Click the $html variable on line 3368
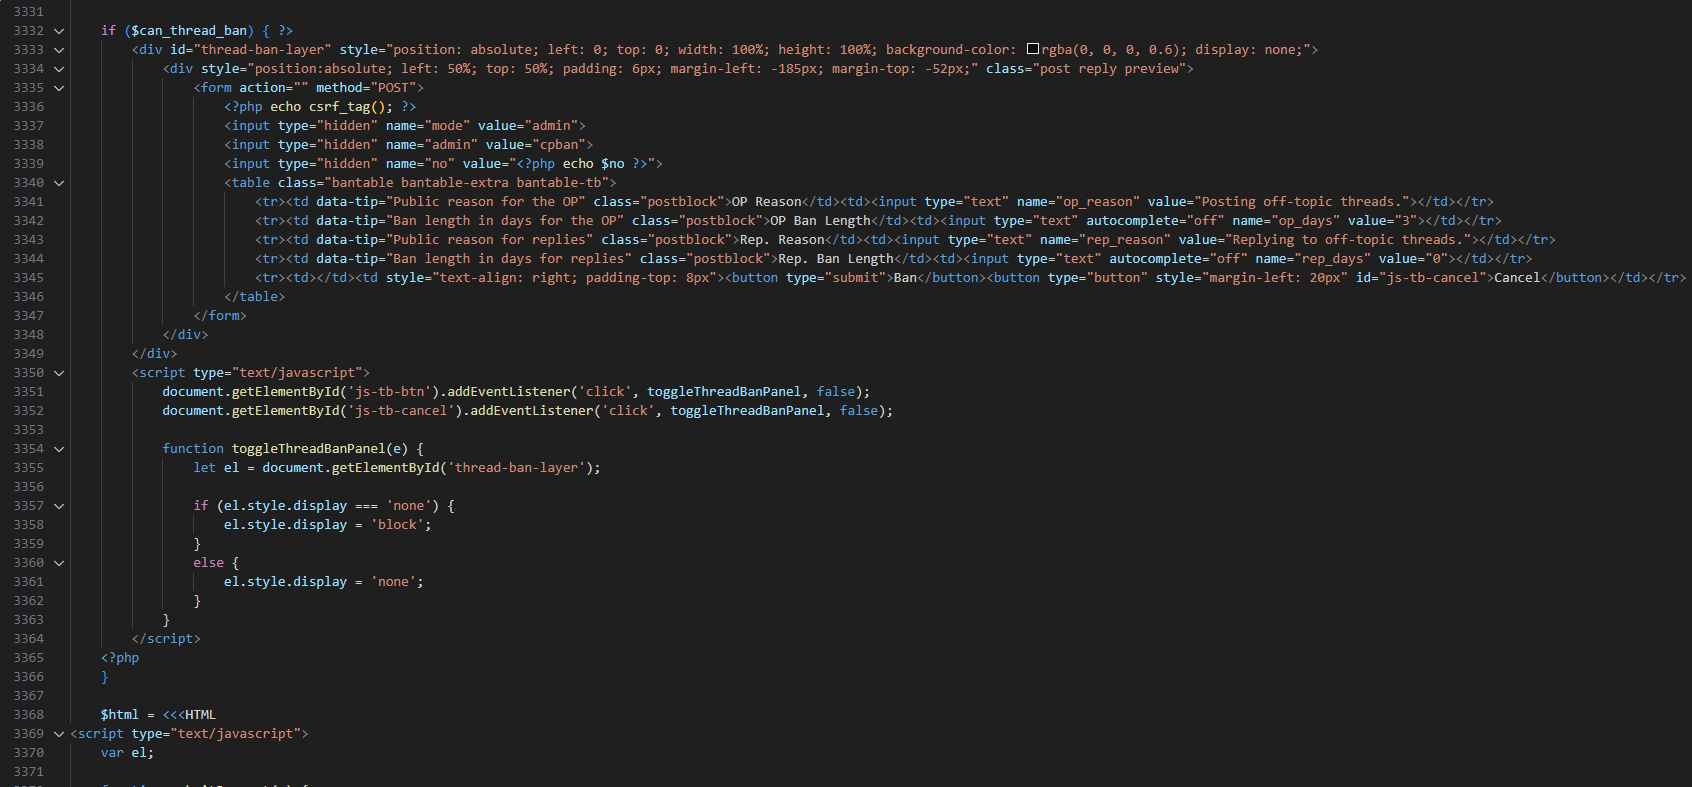The width and height of the screenshot is (1692, 787). (x=120, y=715)
